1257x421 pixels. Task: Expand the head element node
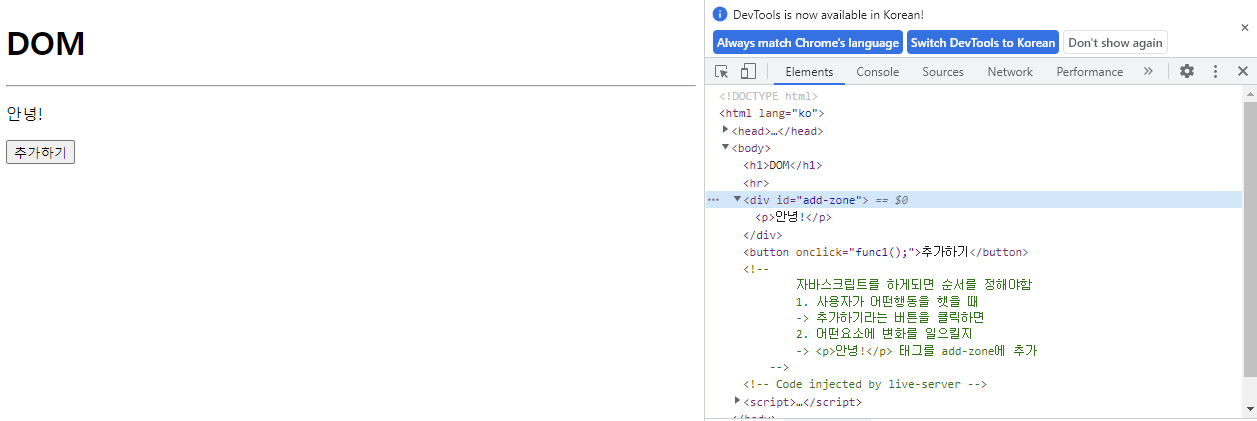(x=726, y=130)
